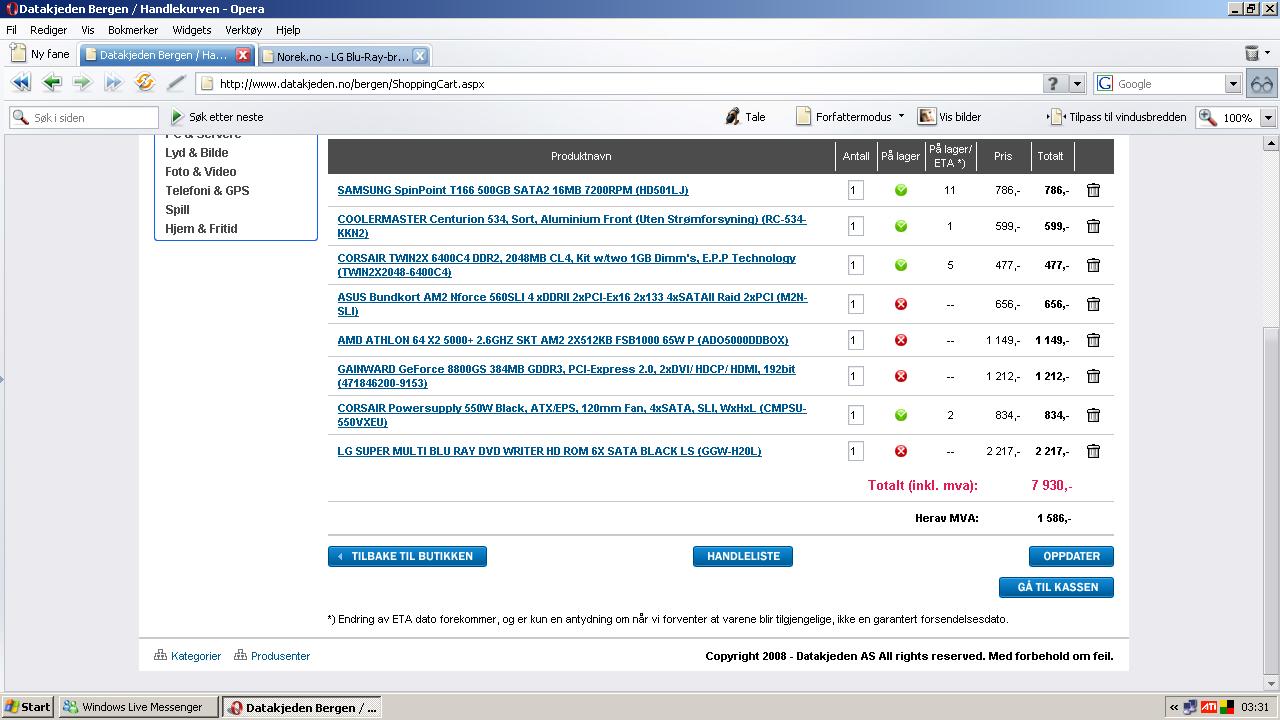Screen dimensions: 1280x720
Task: Open the Fil menu
Action: [x=12, y=30]
